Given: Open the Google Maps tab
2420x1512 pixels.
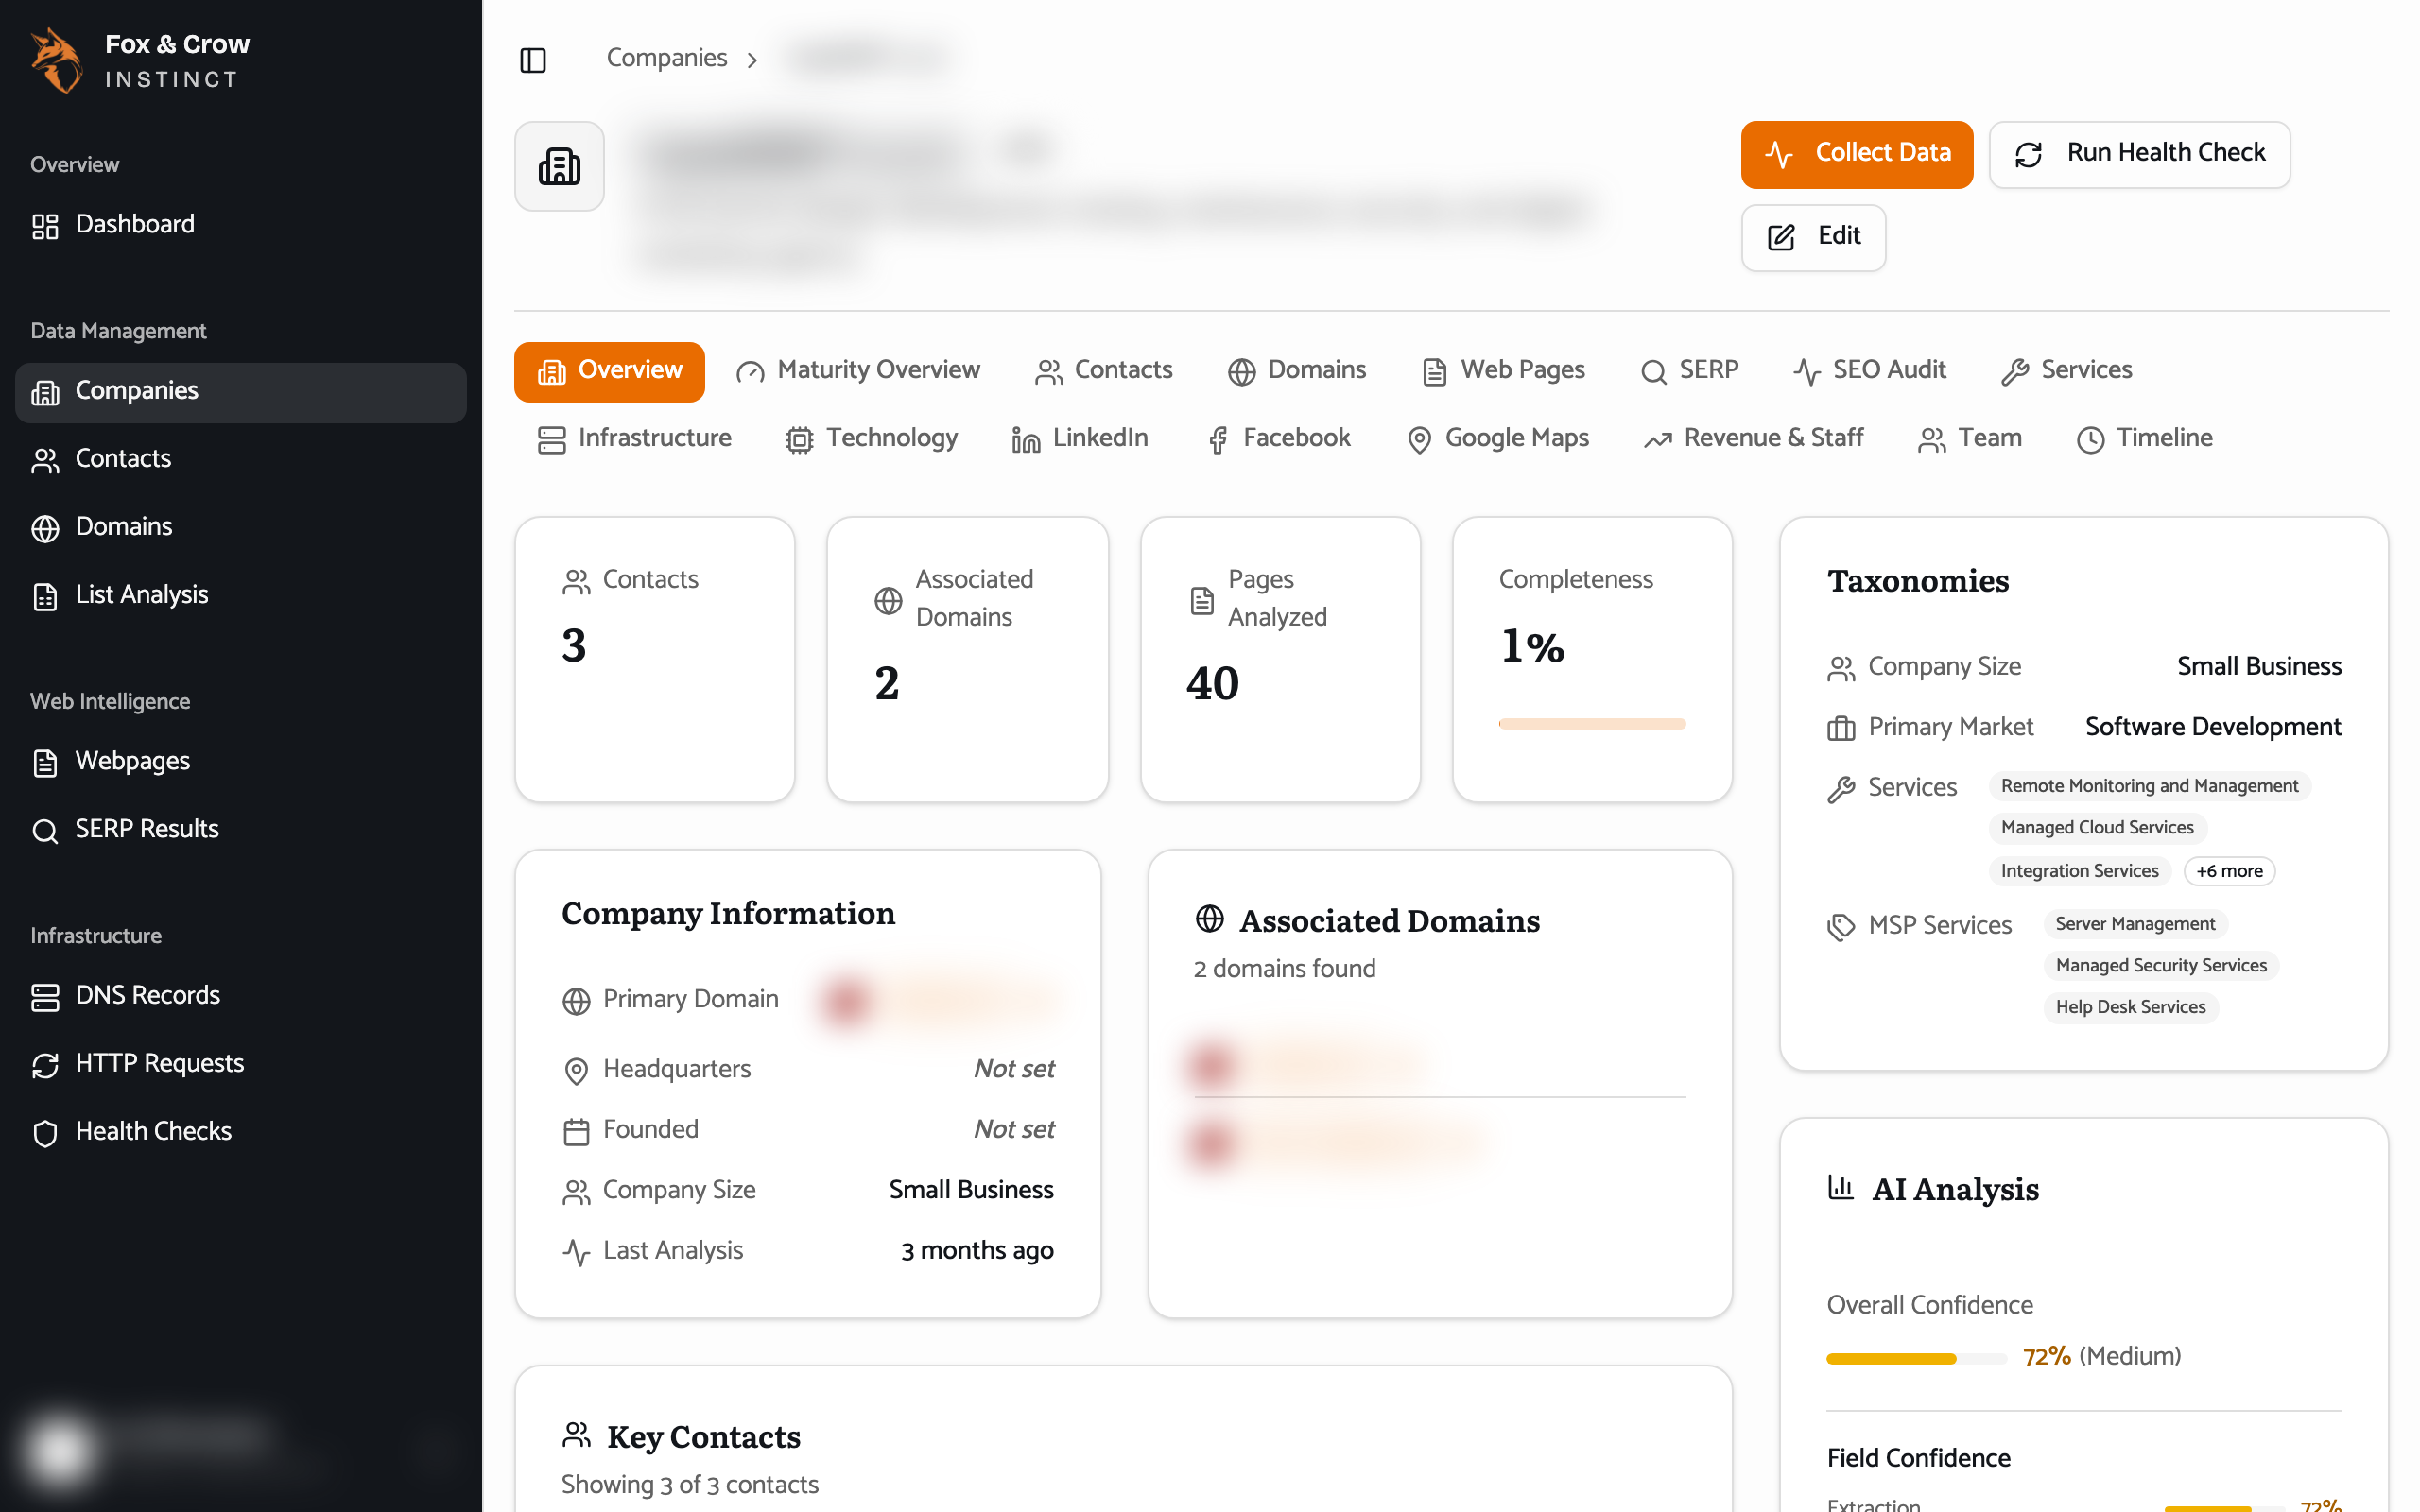Looking at the screenshot, I should pos(1497,439).
